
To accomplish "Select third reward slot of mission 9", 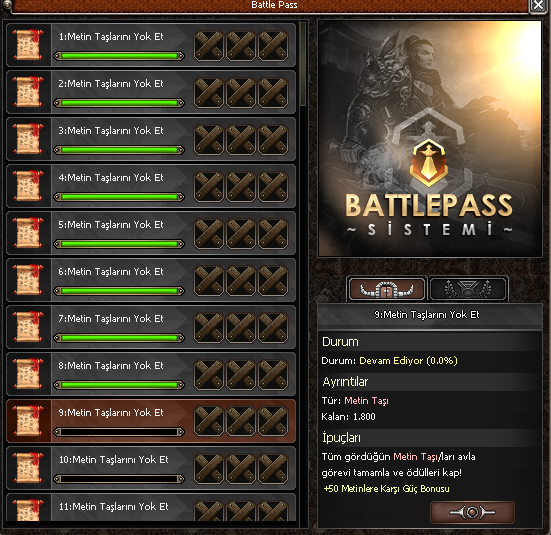I will (273, 422).
